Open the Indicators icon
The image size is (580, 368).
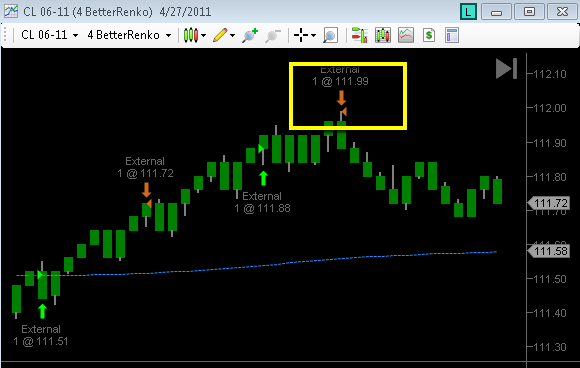(x=406, y=35)
